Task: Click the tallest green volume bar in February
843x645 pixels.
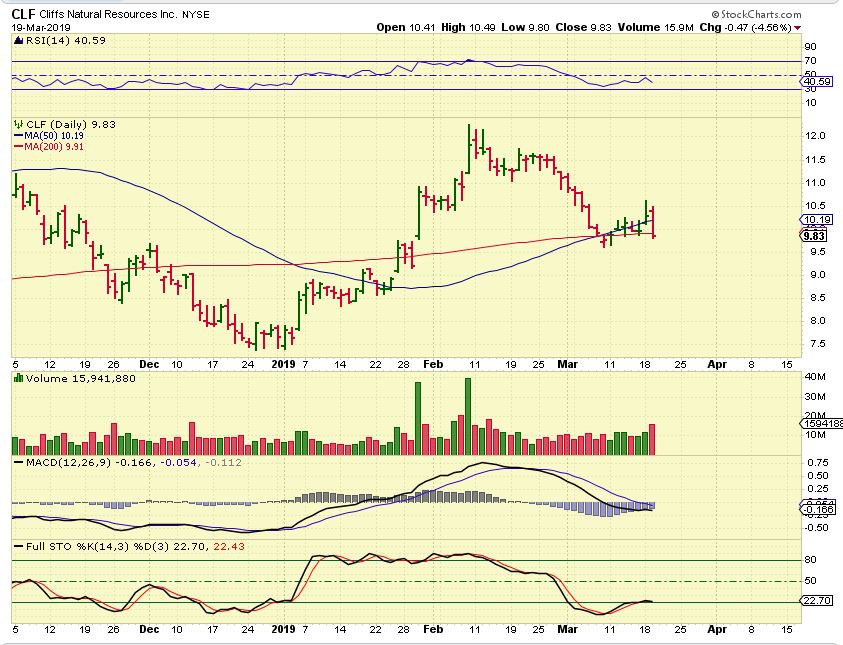Action: [467, 417]
